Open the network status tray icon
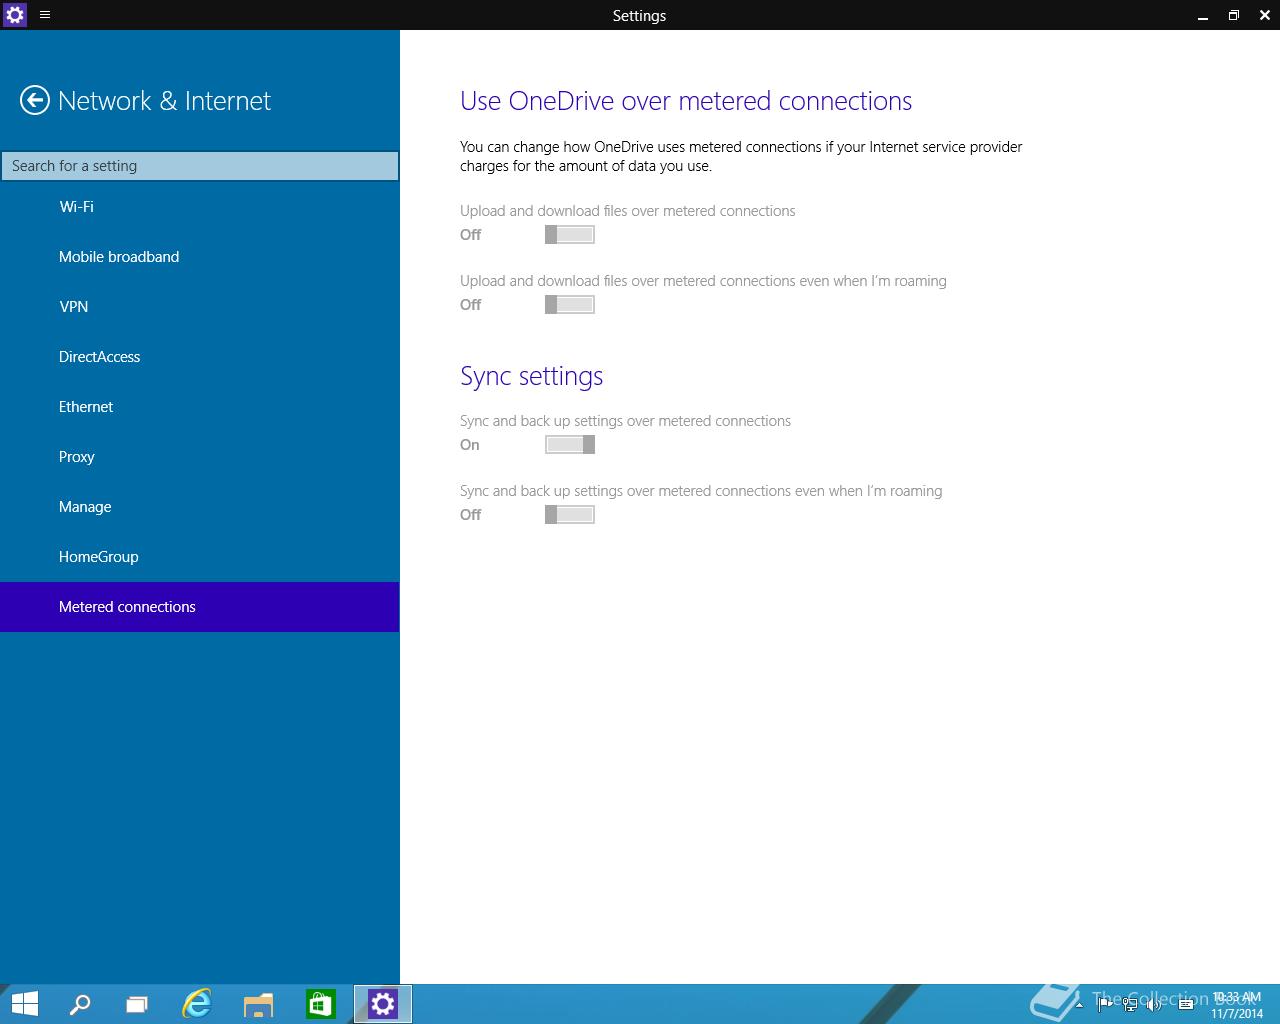 tap(1130, 1004)
